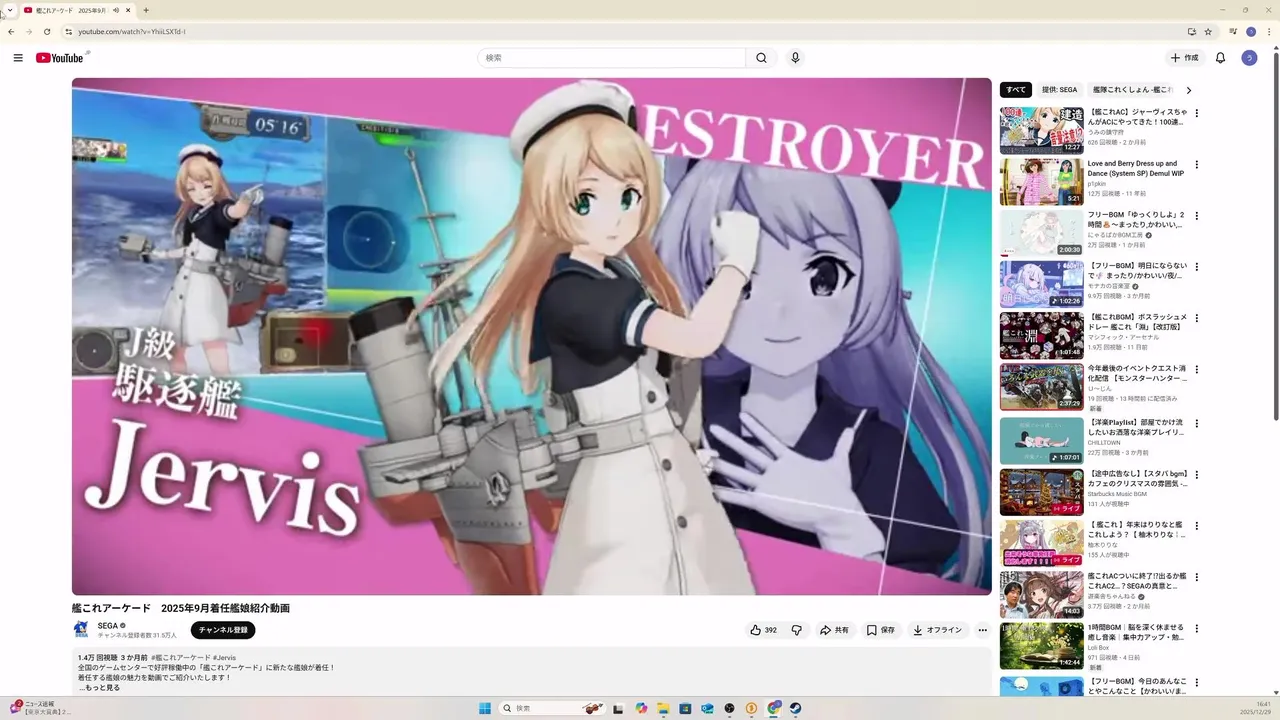Reload the page with browser refresh
This screenshot has height=720, width=1280.
point(47,31)
